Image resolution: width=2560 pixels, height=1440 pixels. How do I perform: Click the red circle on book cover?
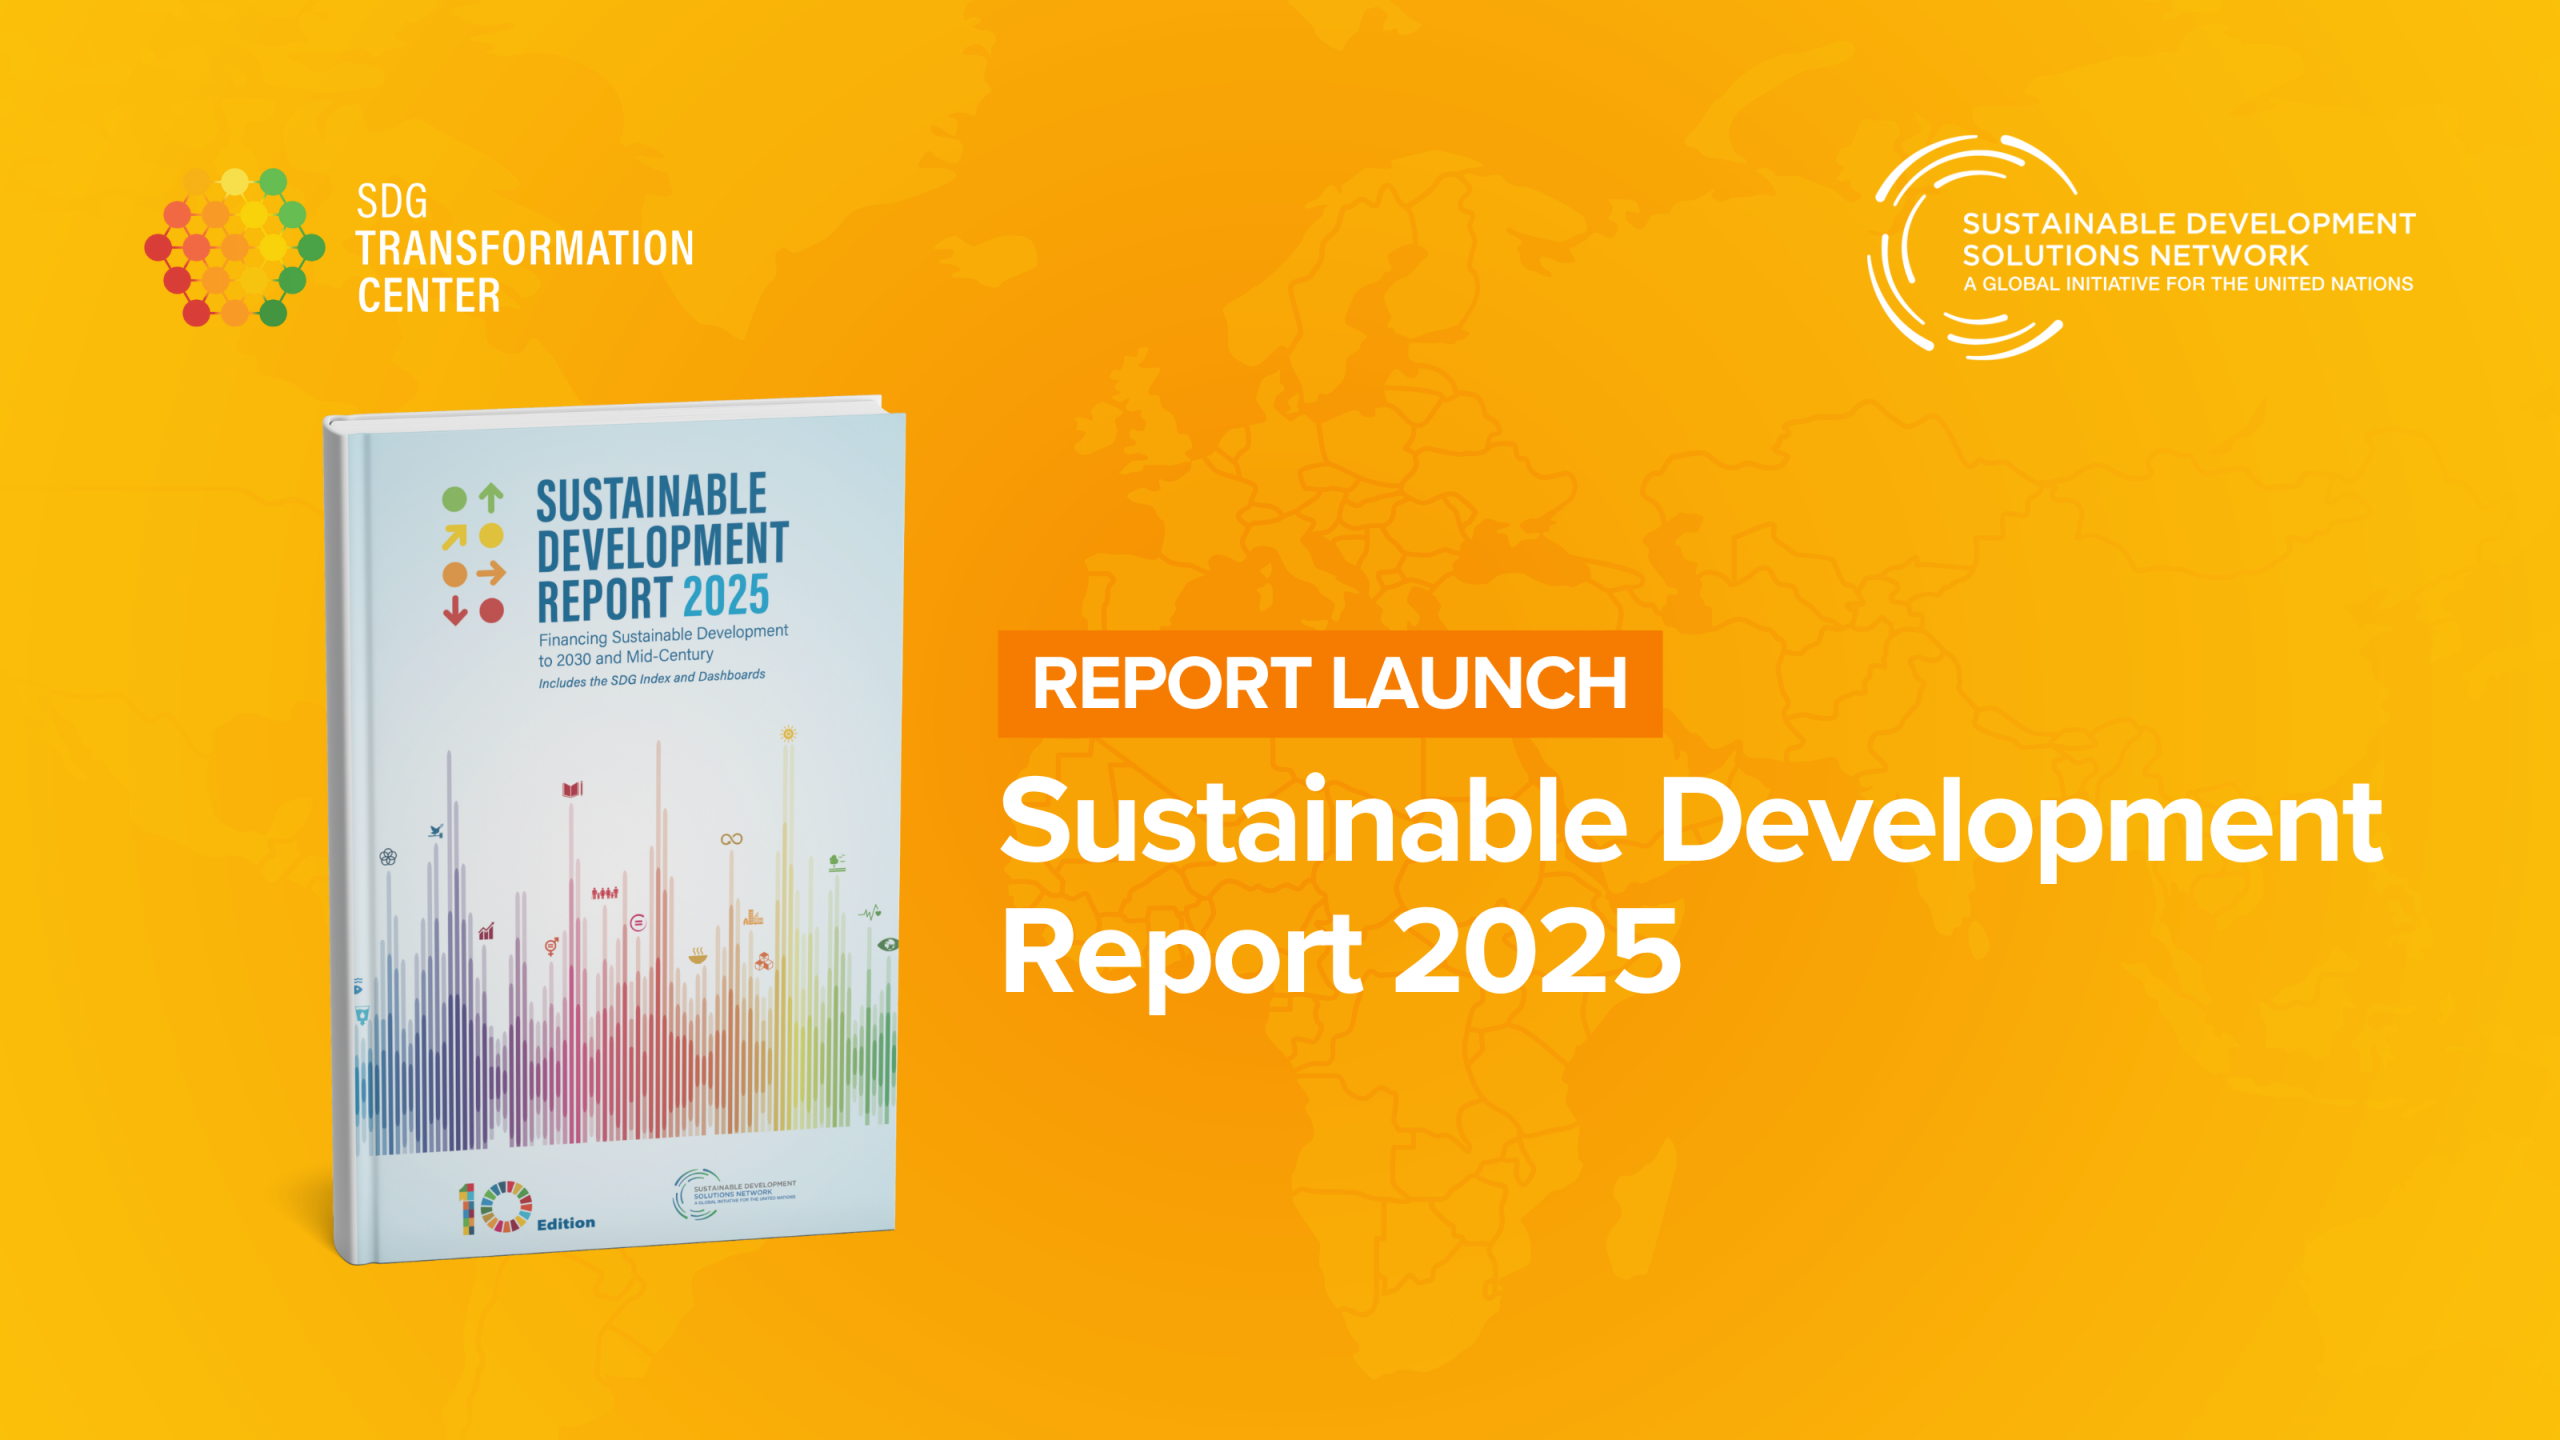coord(491,610)
